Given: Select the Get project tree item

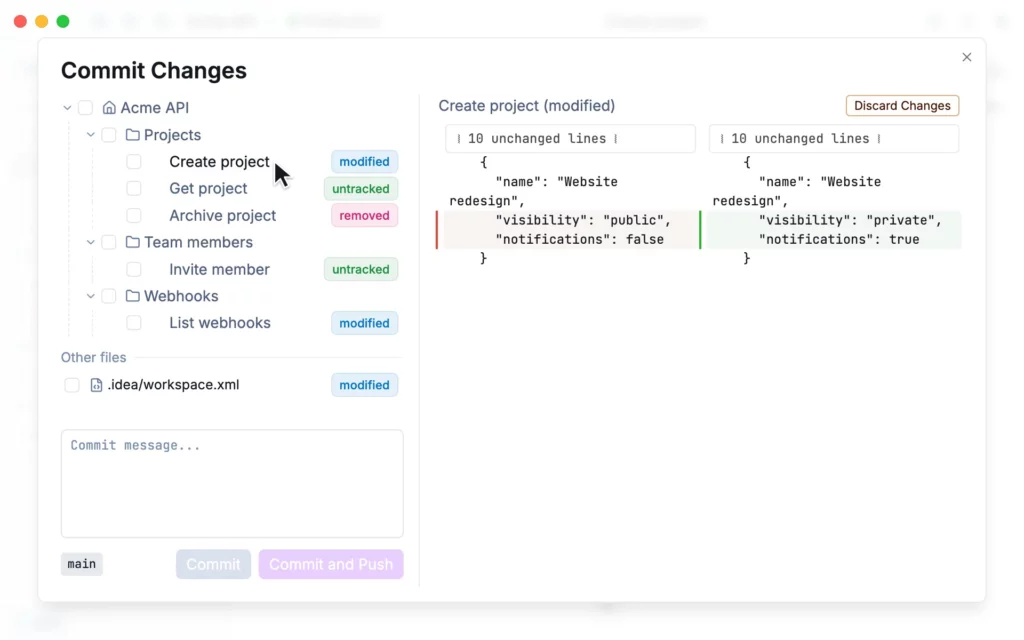Looking at the screenshot, I should pyautogui.click(x=208, y=189).
